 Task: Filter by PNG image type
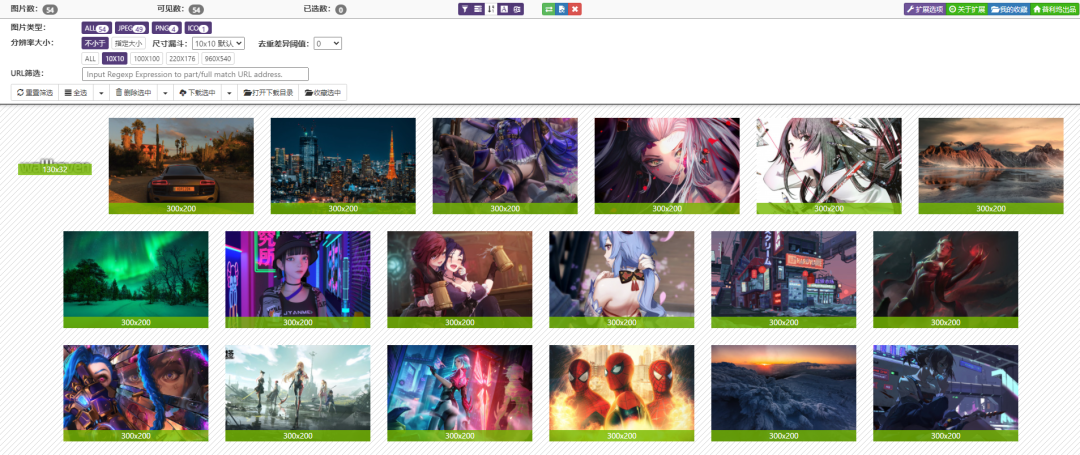coord(166,28)
